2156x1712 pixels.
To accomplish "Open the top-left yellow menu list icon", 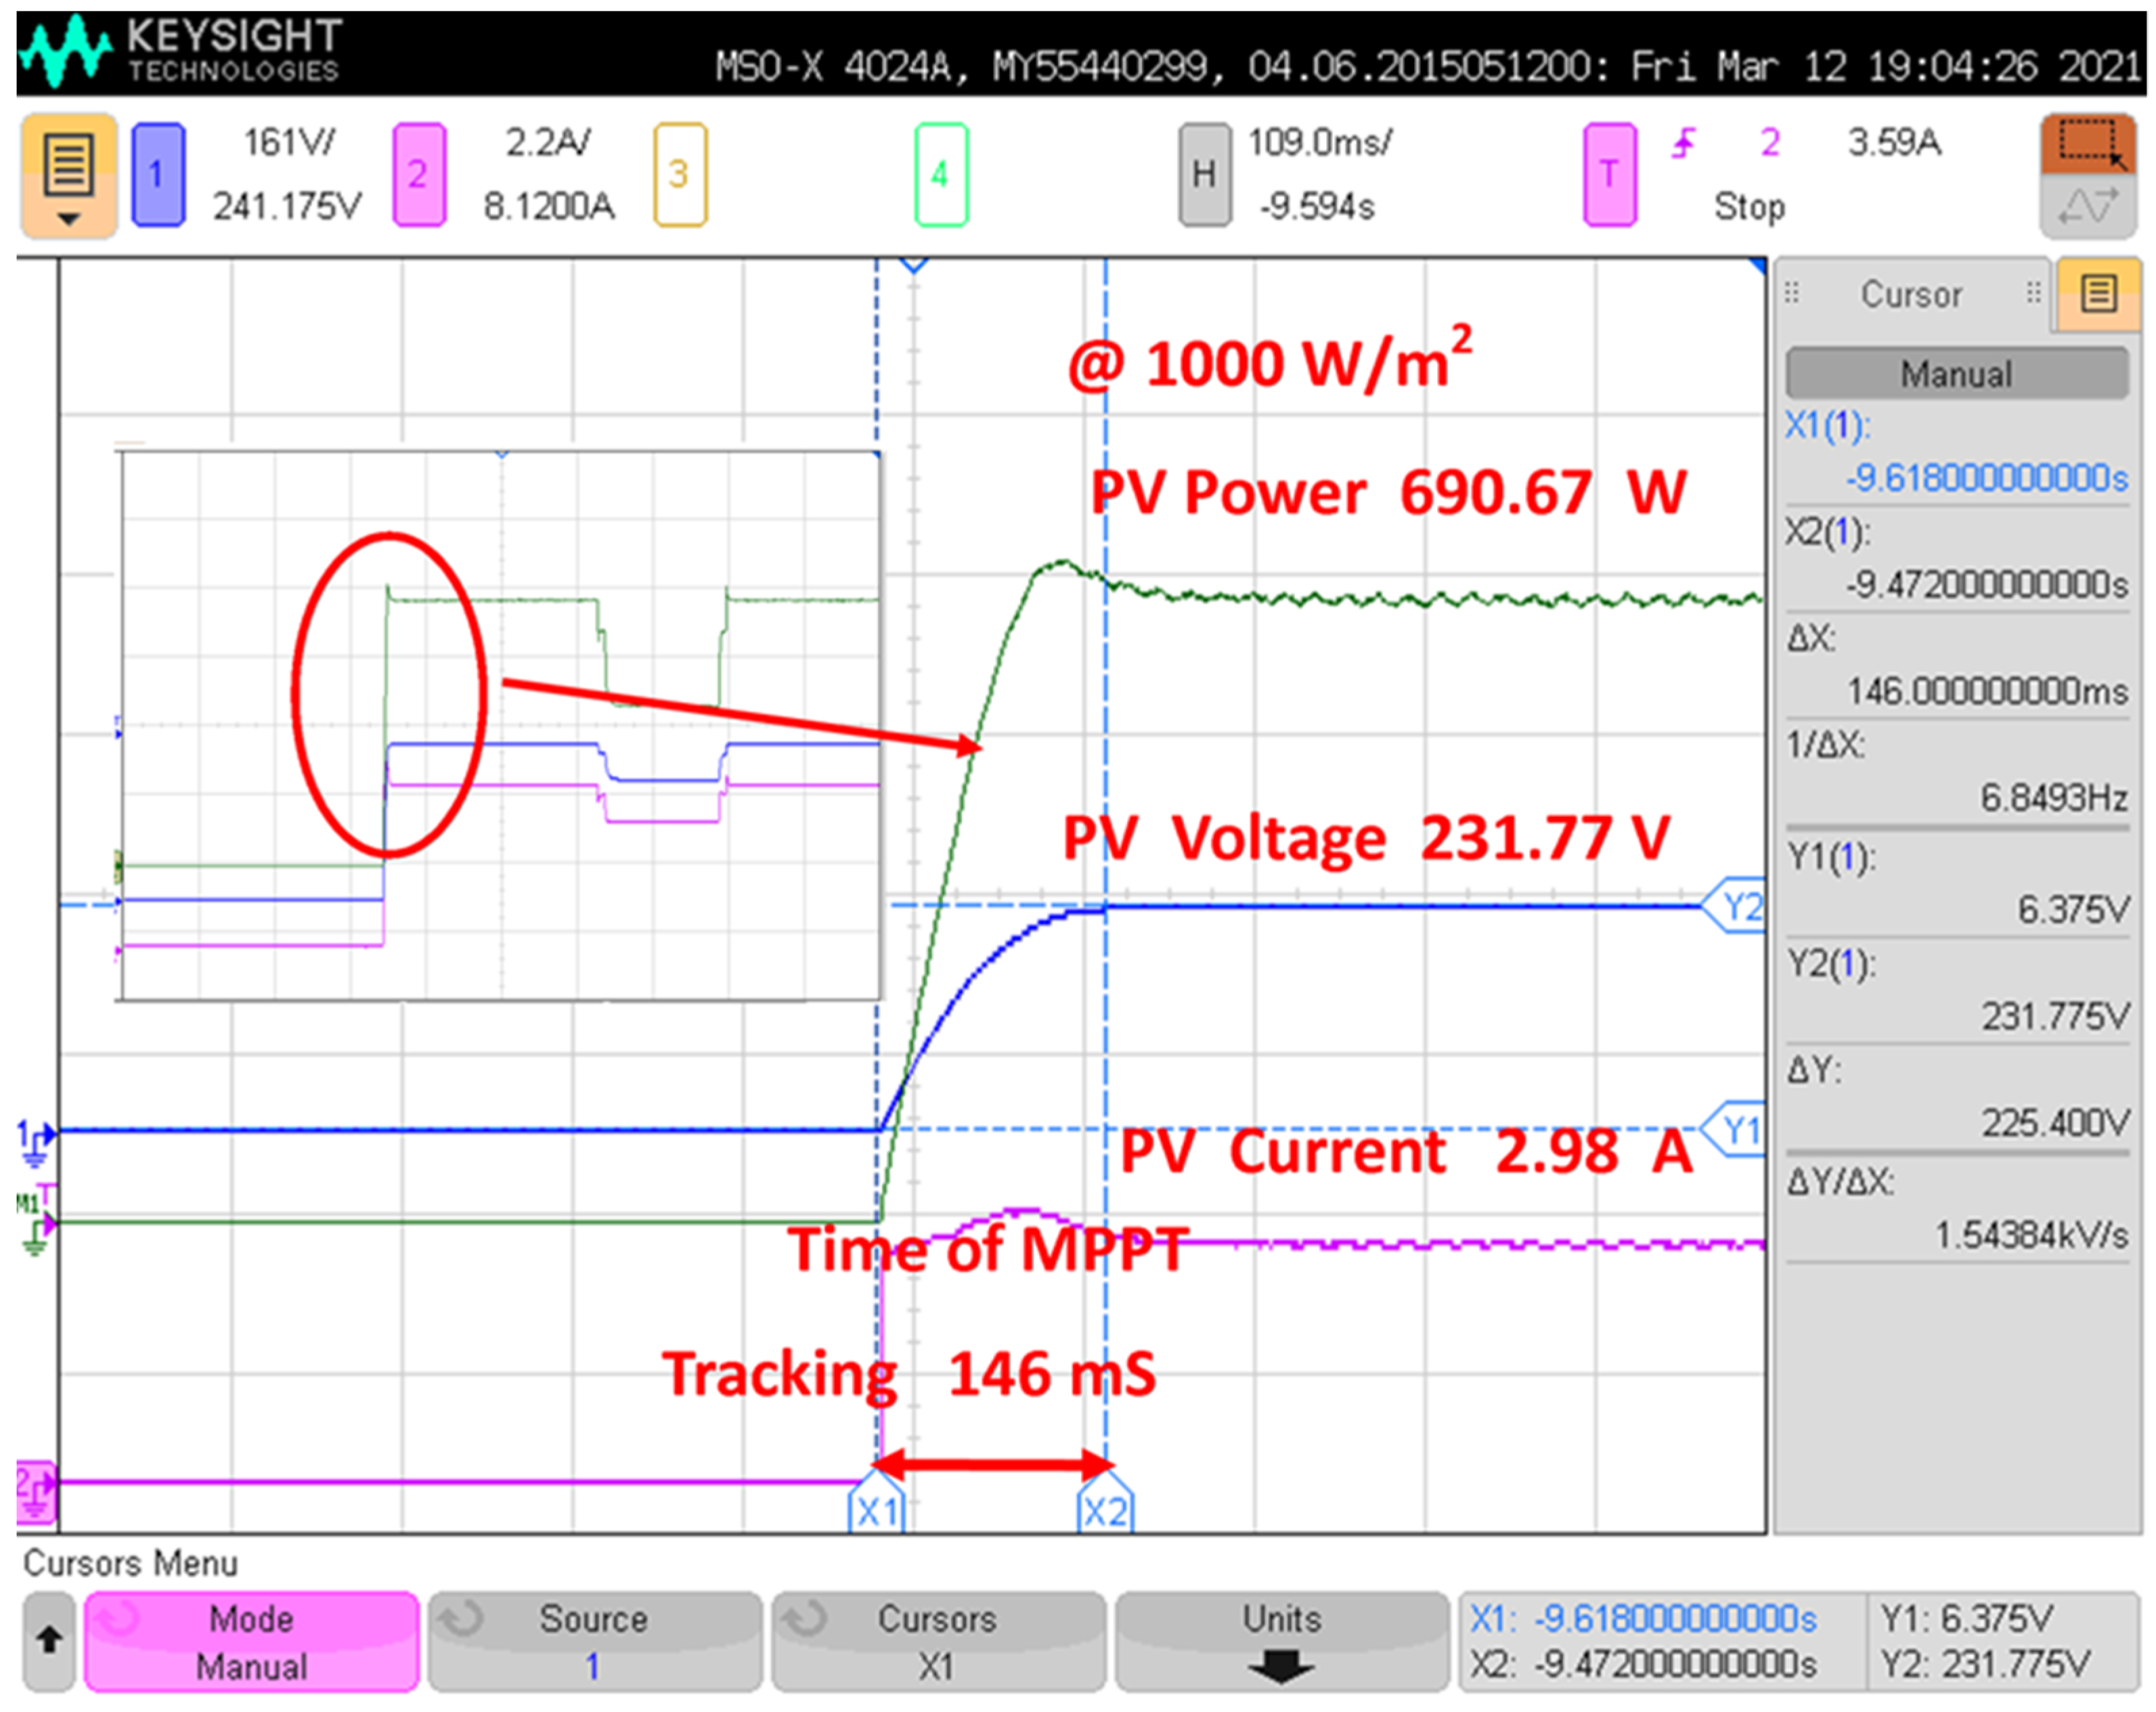I will (x=68, y=175).
